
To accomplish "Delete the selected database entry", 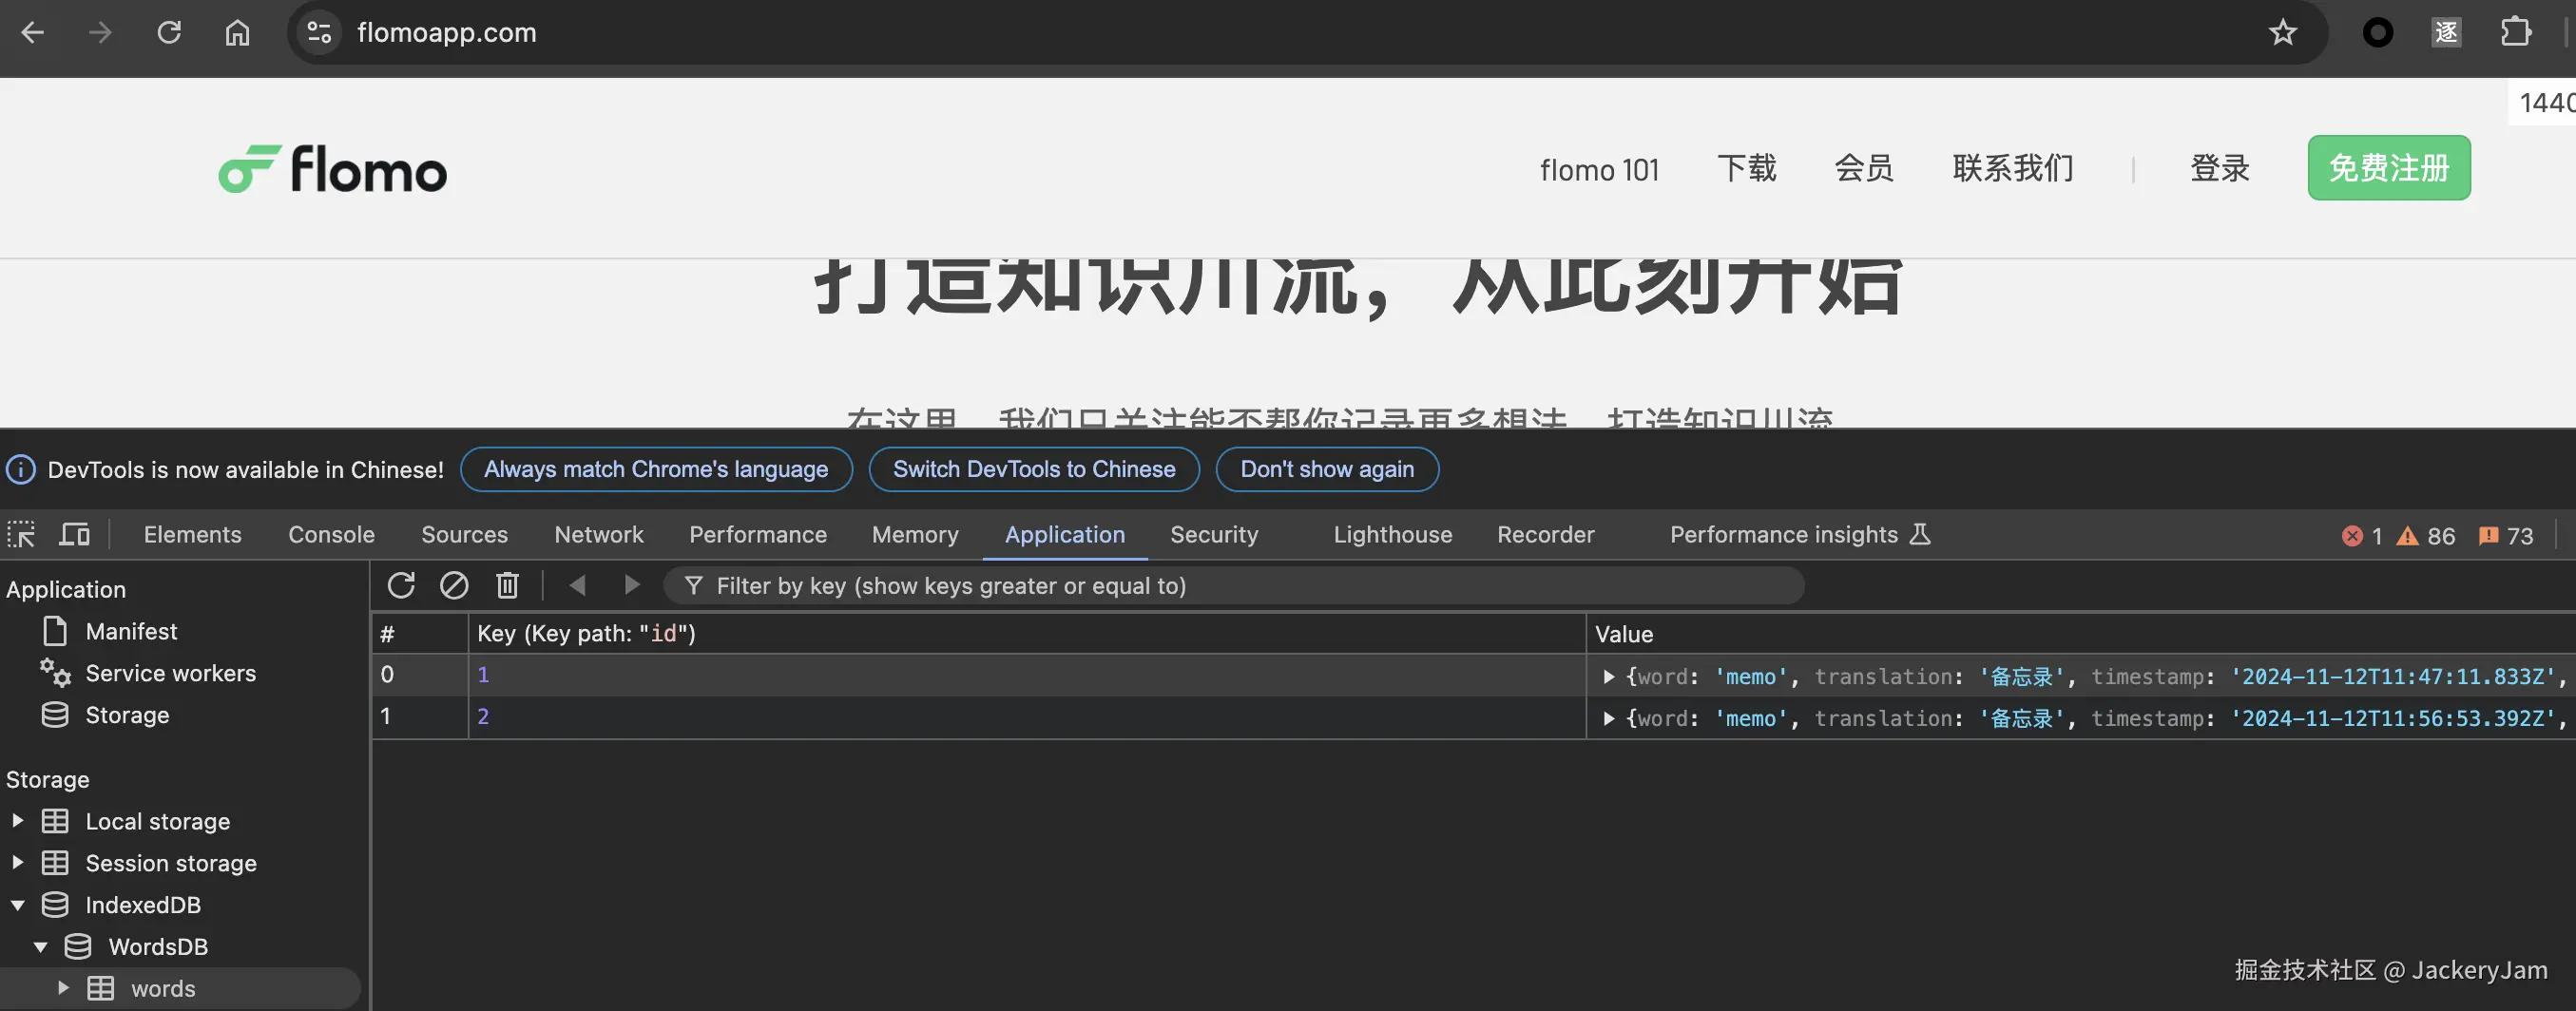I will 507,585.
